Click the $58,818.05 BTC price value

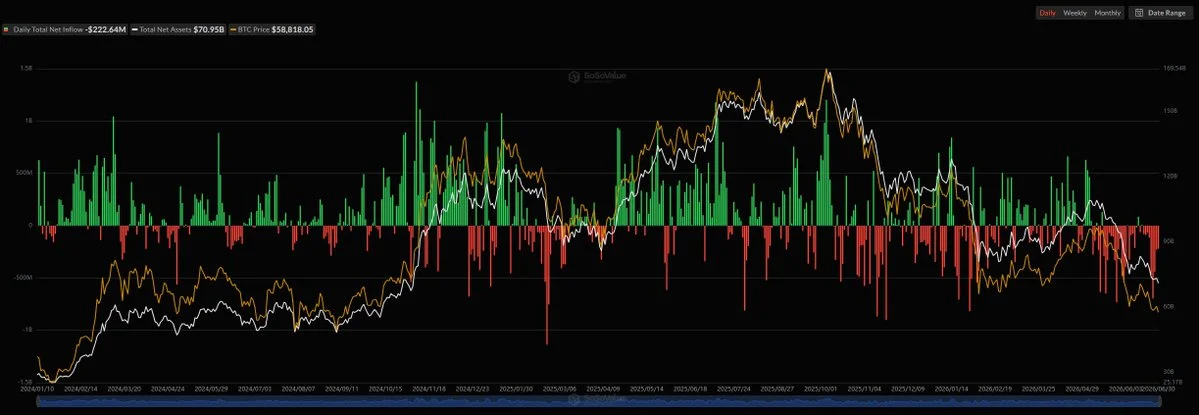point(292,30)
